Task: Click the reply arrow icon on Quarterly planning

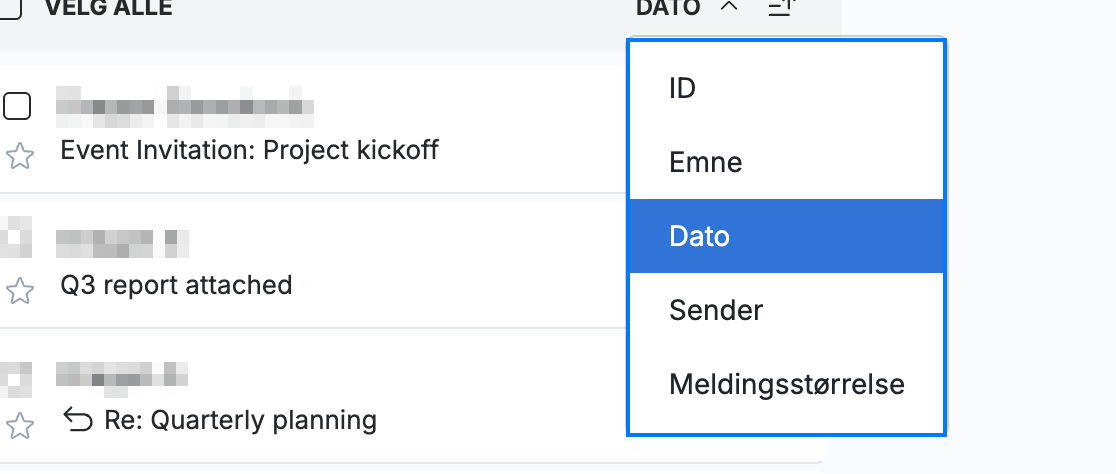Action: click(x=78, y=420)
